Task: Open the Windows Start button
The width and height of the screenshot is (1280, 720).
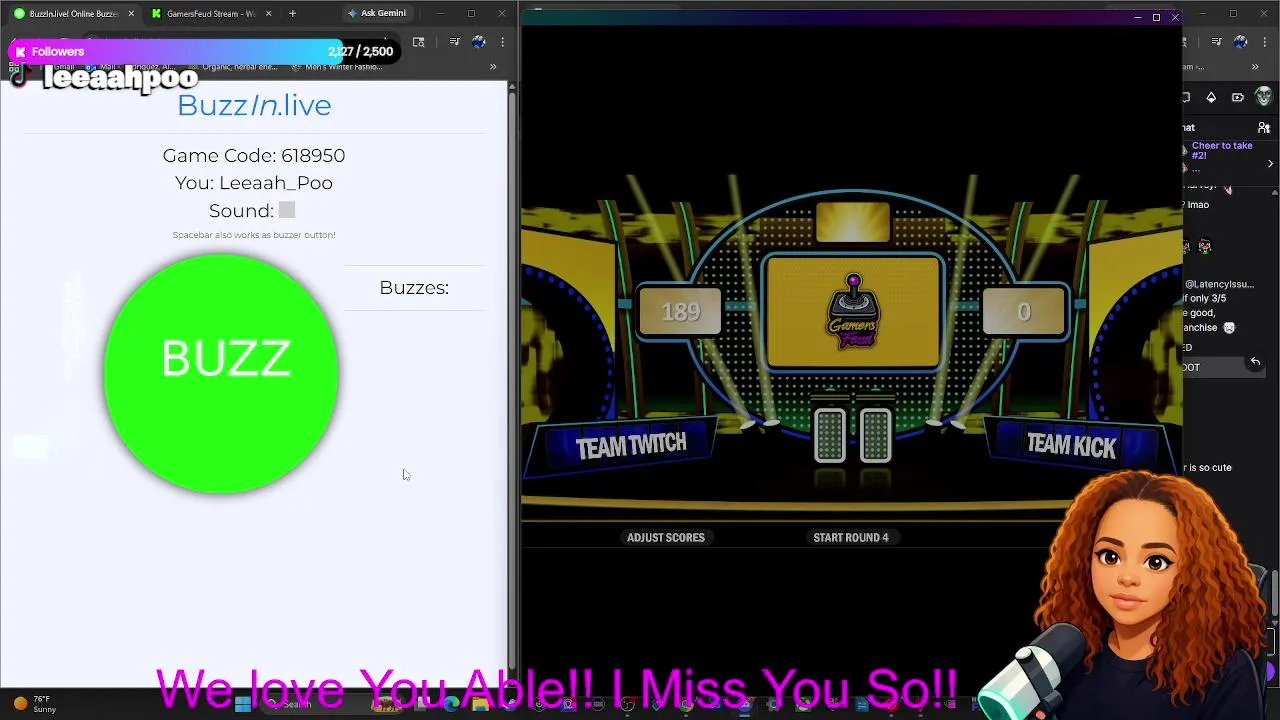Action: pyautogui.click(x=242, y=704)
